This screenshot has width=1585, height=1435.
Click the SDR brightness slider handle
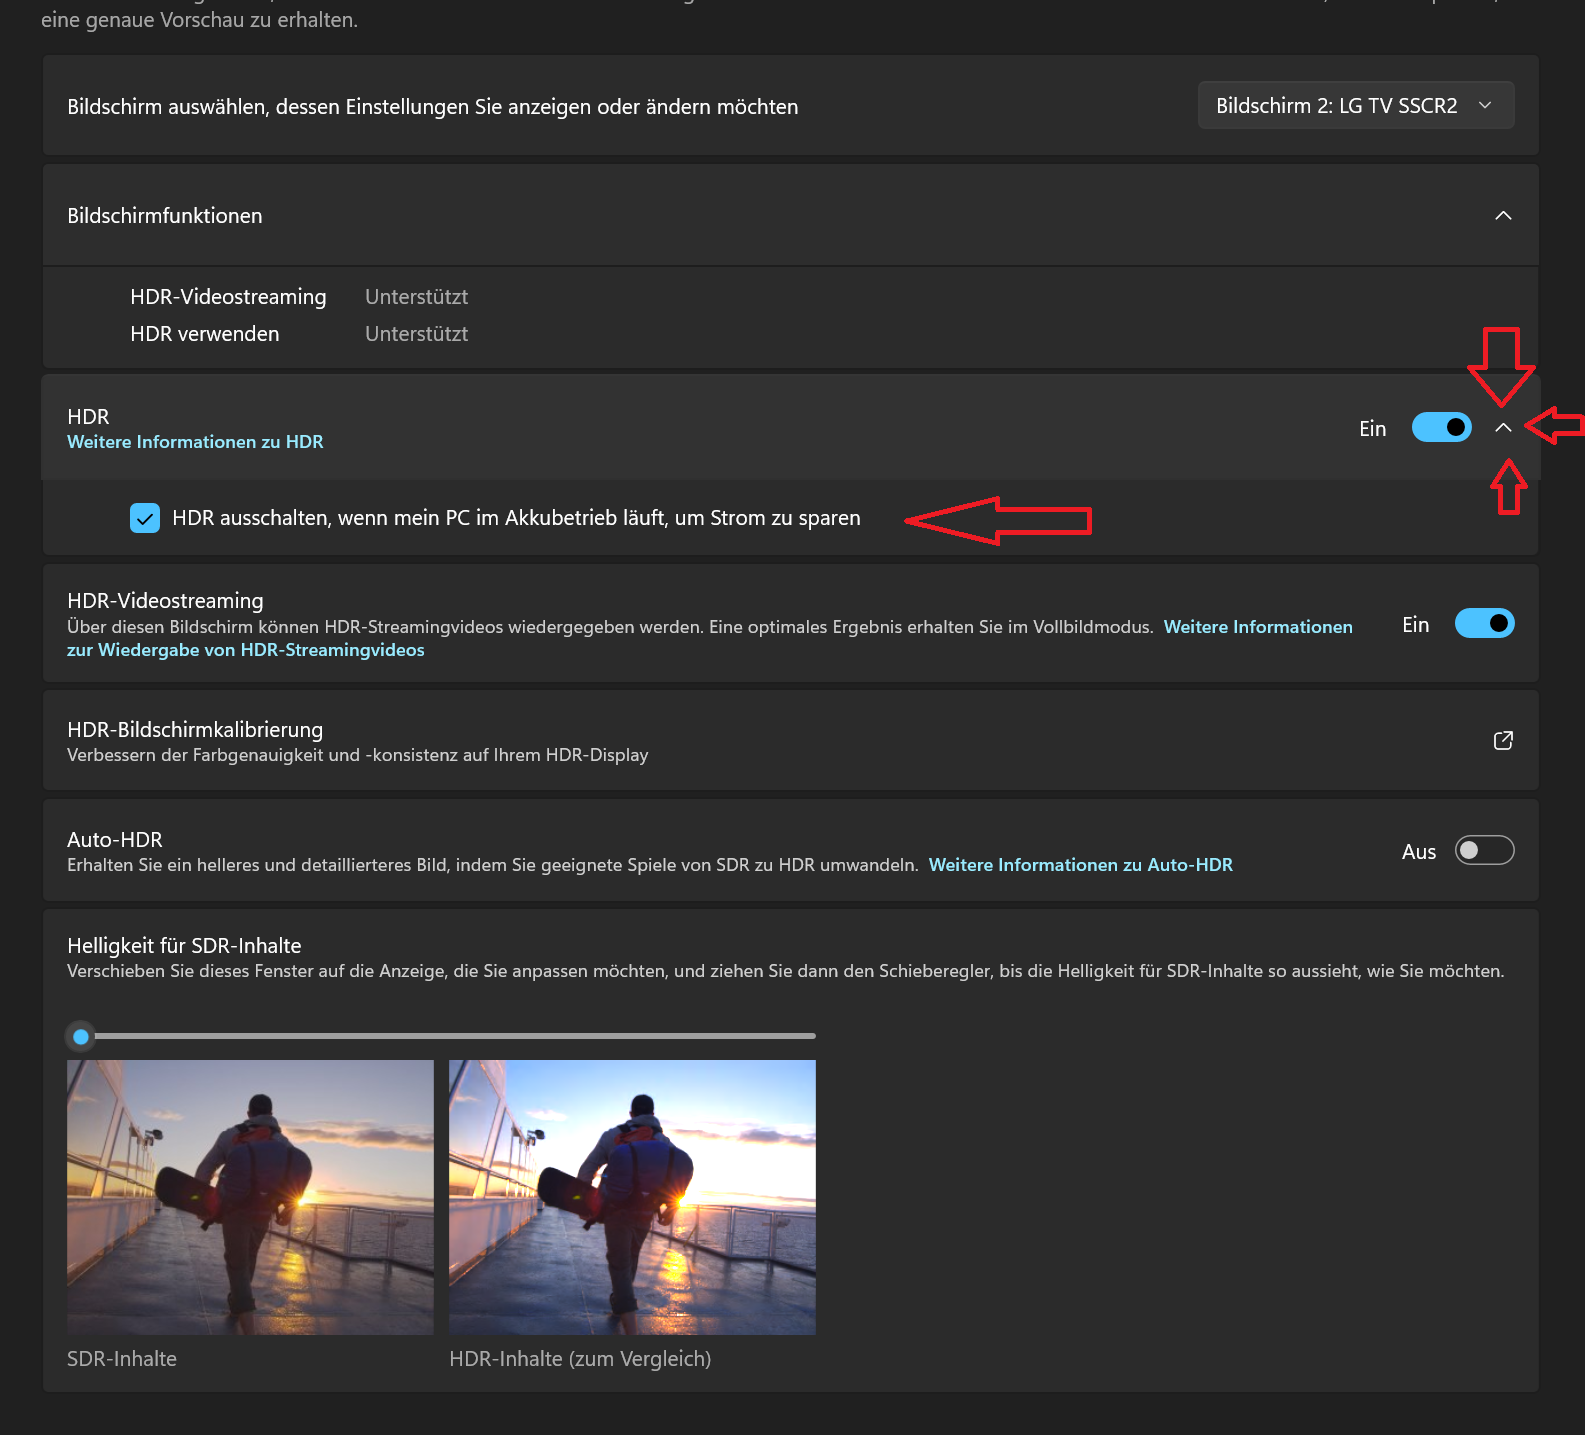81,1036
